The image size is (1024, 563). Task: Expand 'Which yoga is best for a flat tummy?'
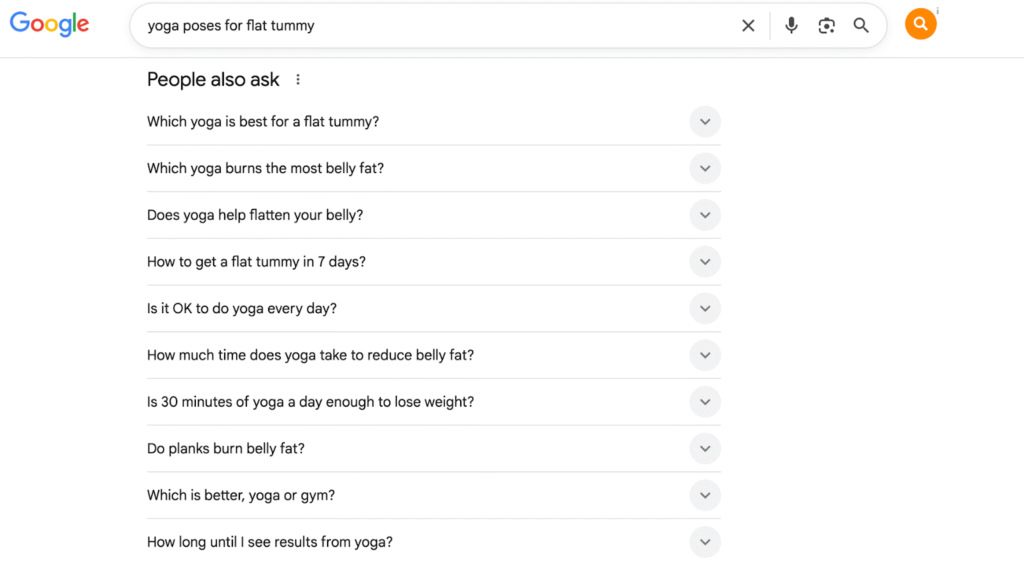[x=434, y=121]
